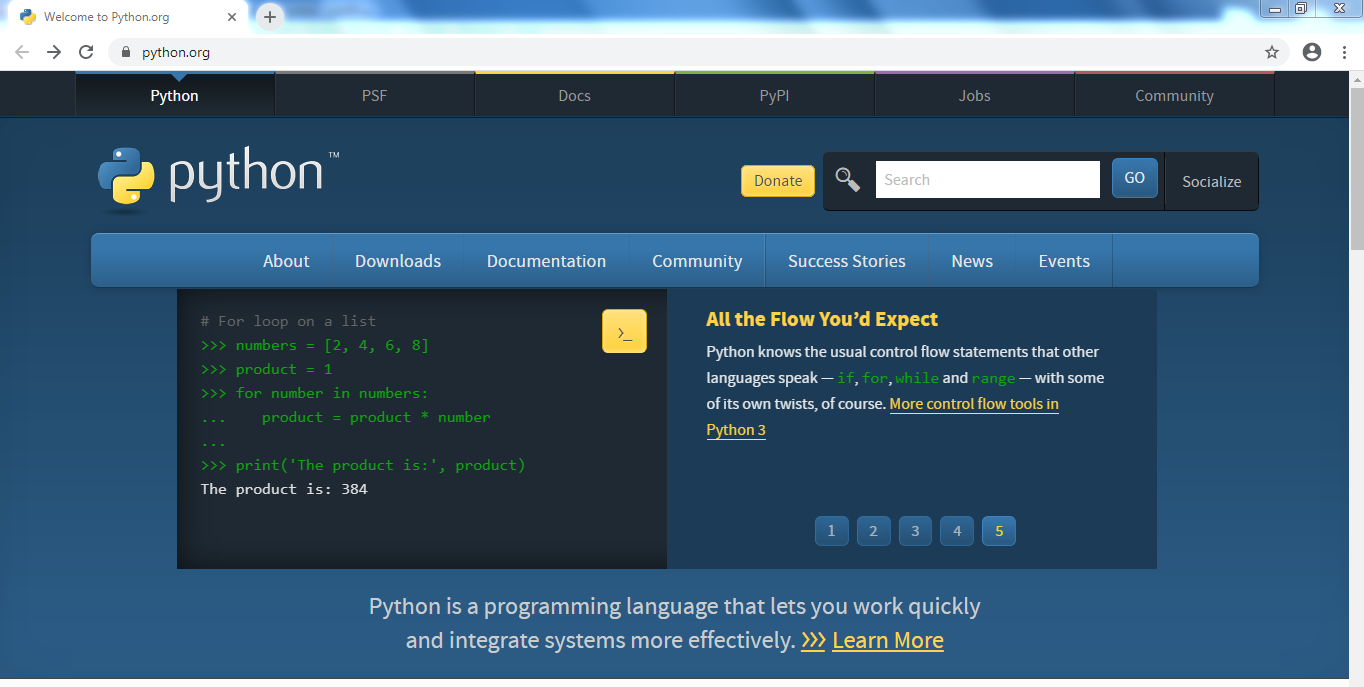Viewport: 1364px width, 687px height.
Task: Open the Downloads menu item
Action: click(x=398, y=261)
